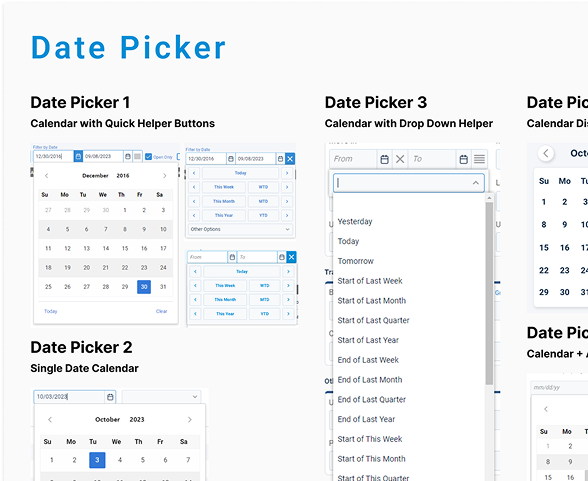Click This Month button in empty From/To panel
Screen dimensions: 588x481
coord(225,300)
